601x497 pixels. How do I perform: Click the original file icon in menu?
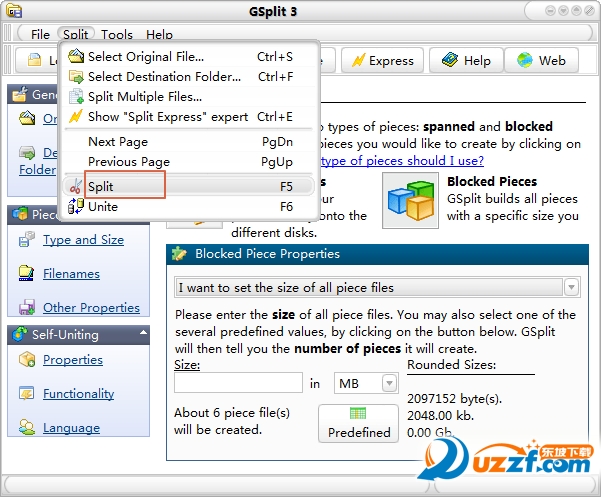point(76,56)
